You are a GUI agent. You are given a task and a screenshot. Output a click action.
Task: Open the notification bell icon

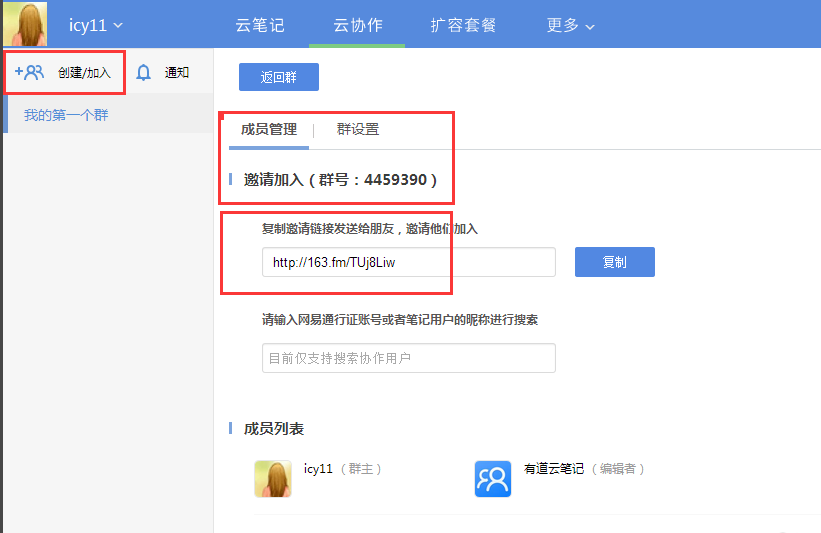(x=143, y=73)
